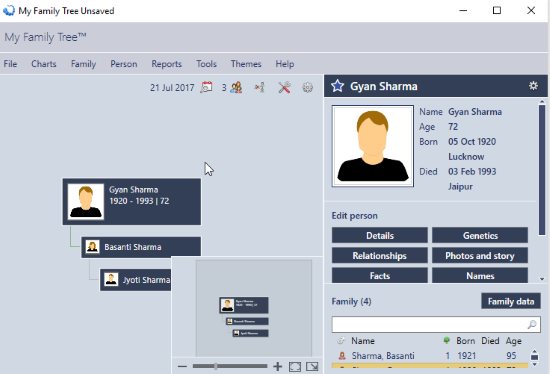Click the faded gear icon in chart toolbar
The image size is (550, 374).
pos(307,87)
